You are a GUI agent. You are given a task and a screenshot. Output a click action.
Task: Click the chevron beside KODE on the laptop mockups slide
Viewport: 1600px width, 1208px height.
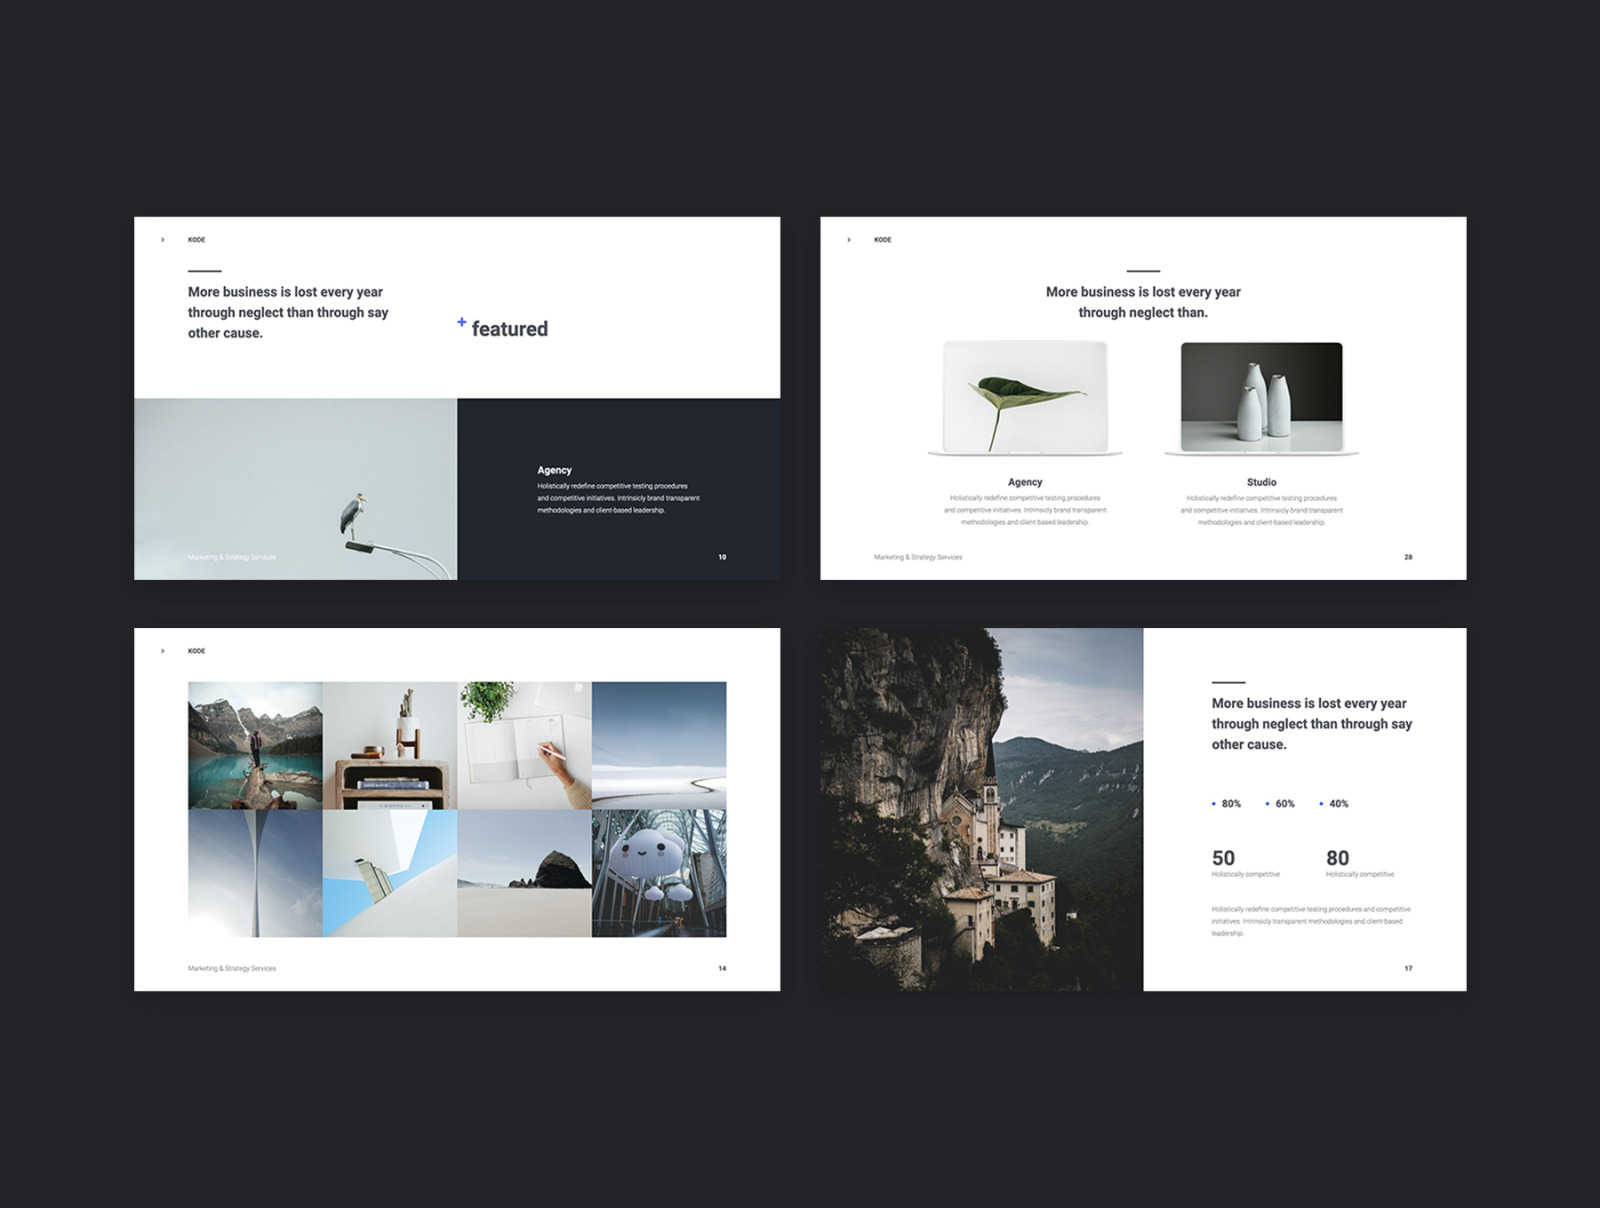(849, 240)
